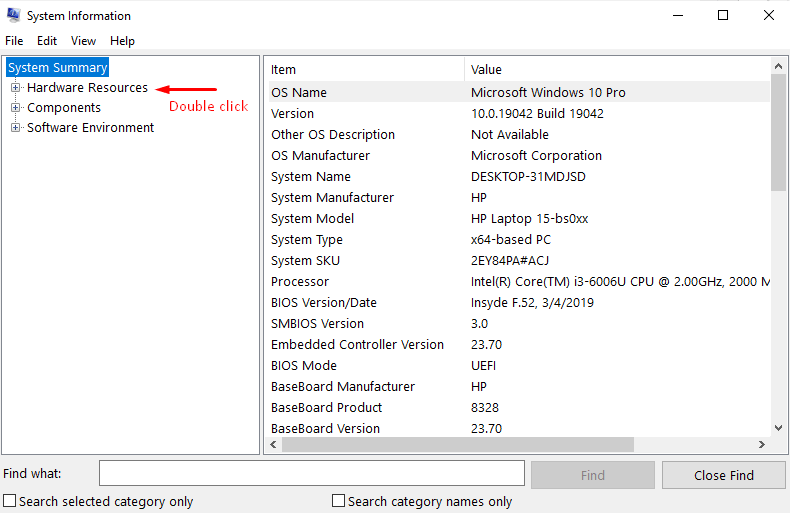Click the value x64-based PC
This screenshot has height=513, width=790.
click(511, 240)
